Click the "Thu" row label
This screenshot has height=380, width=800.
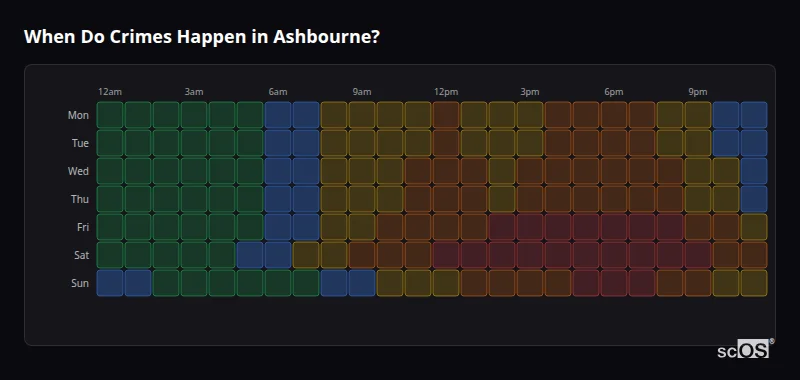[80, 199]
